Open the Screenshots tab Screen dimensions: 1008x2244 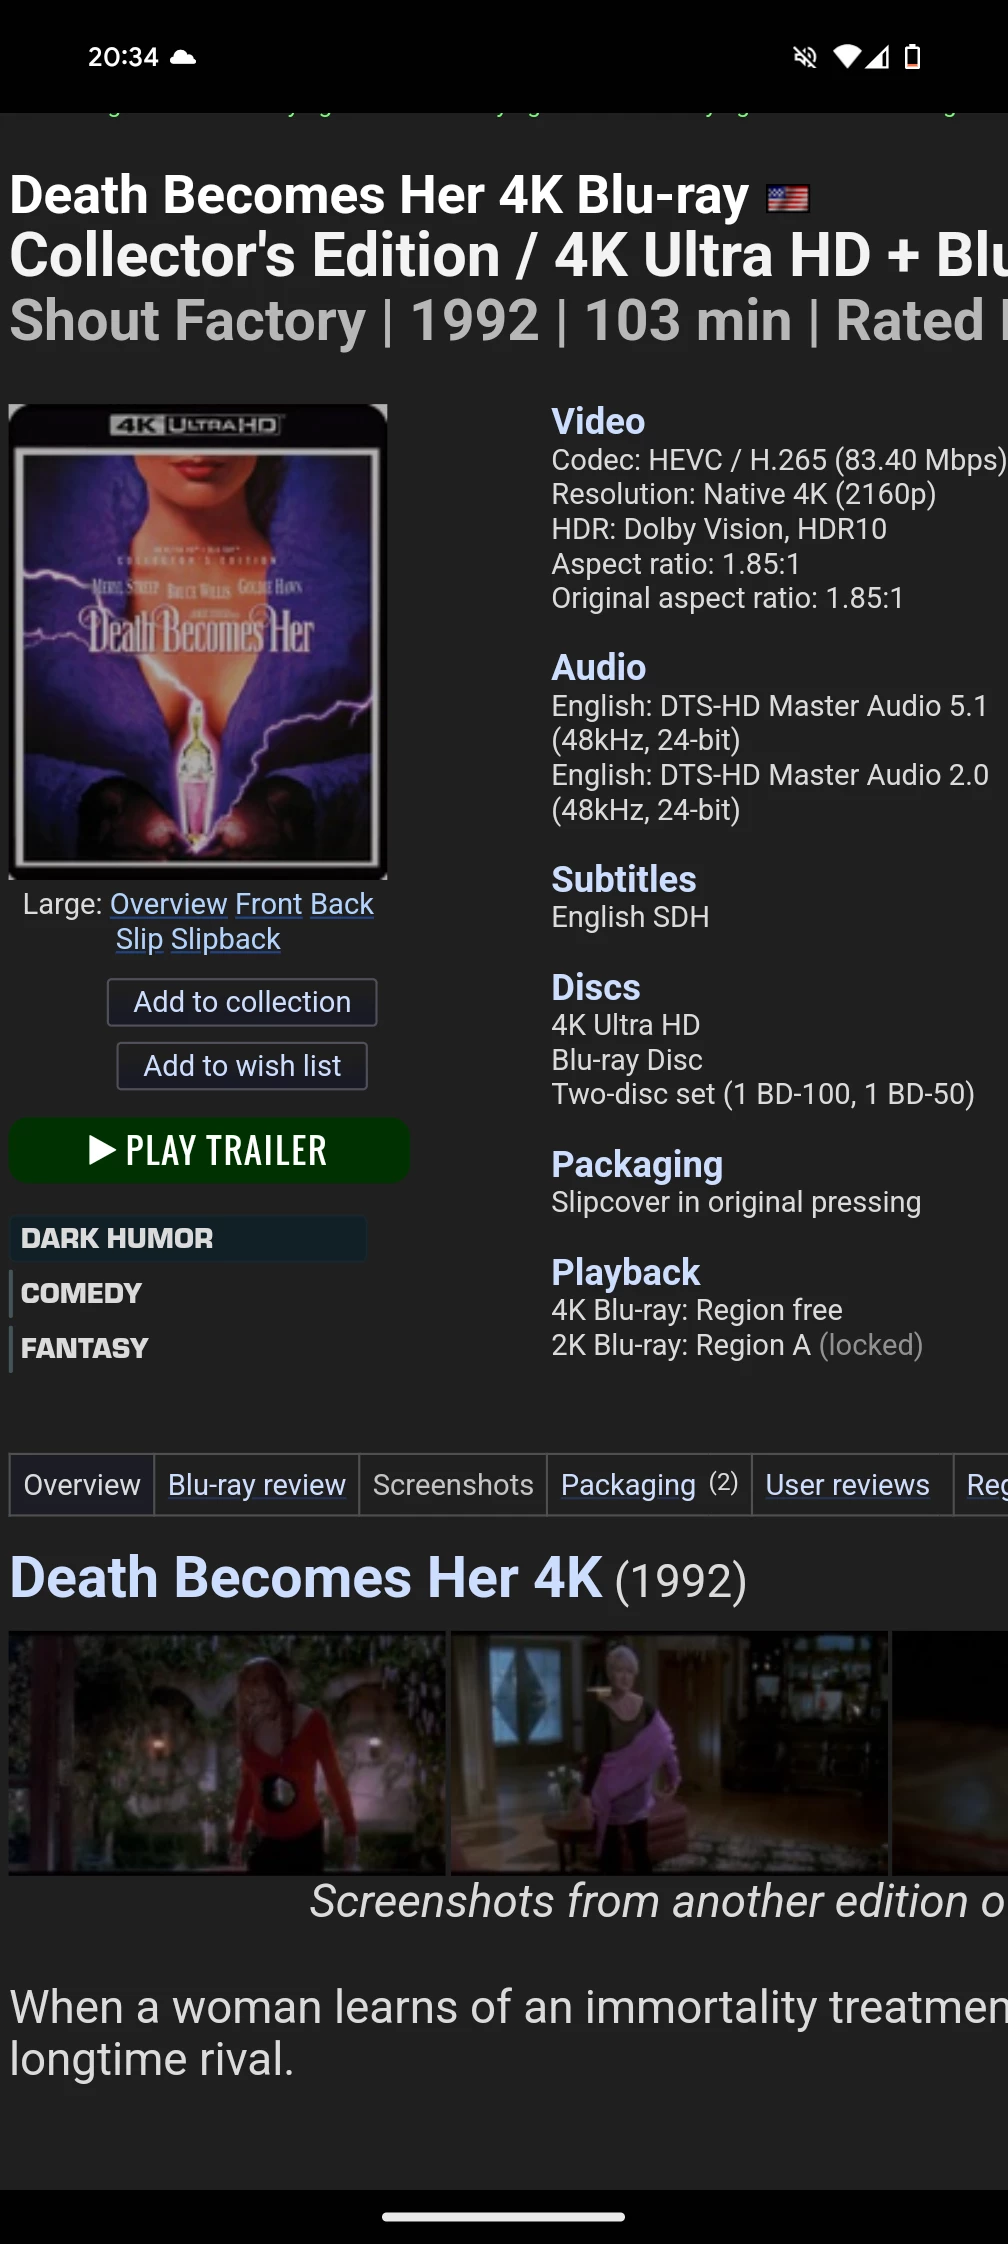pos(453,1485)
